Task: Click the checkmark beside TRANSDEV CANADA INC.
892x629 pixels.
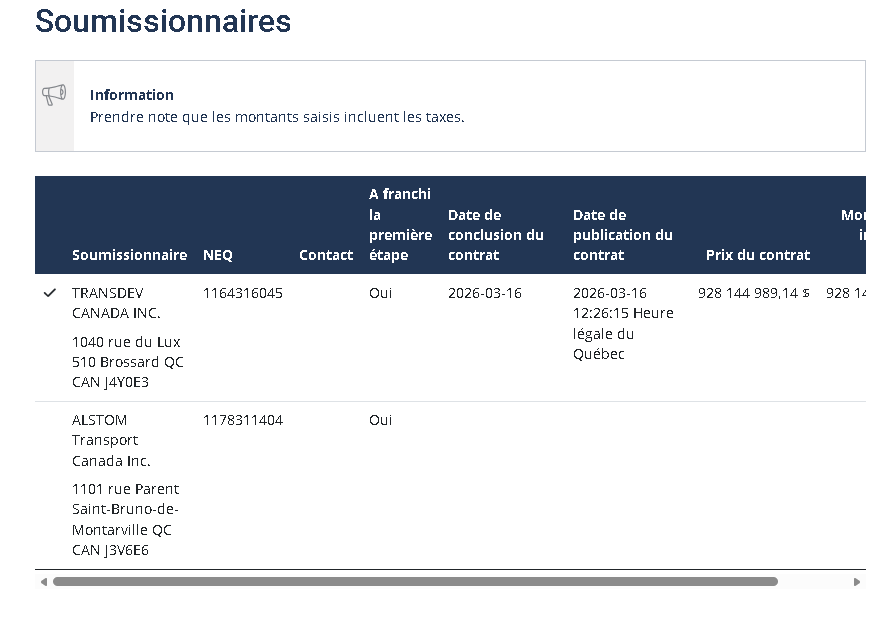Action: coord(50,293)
